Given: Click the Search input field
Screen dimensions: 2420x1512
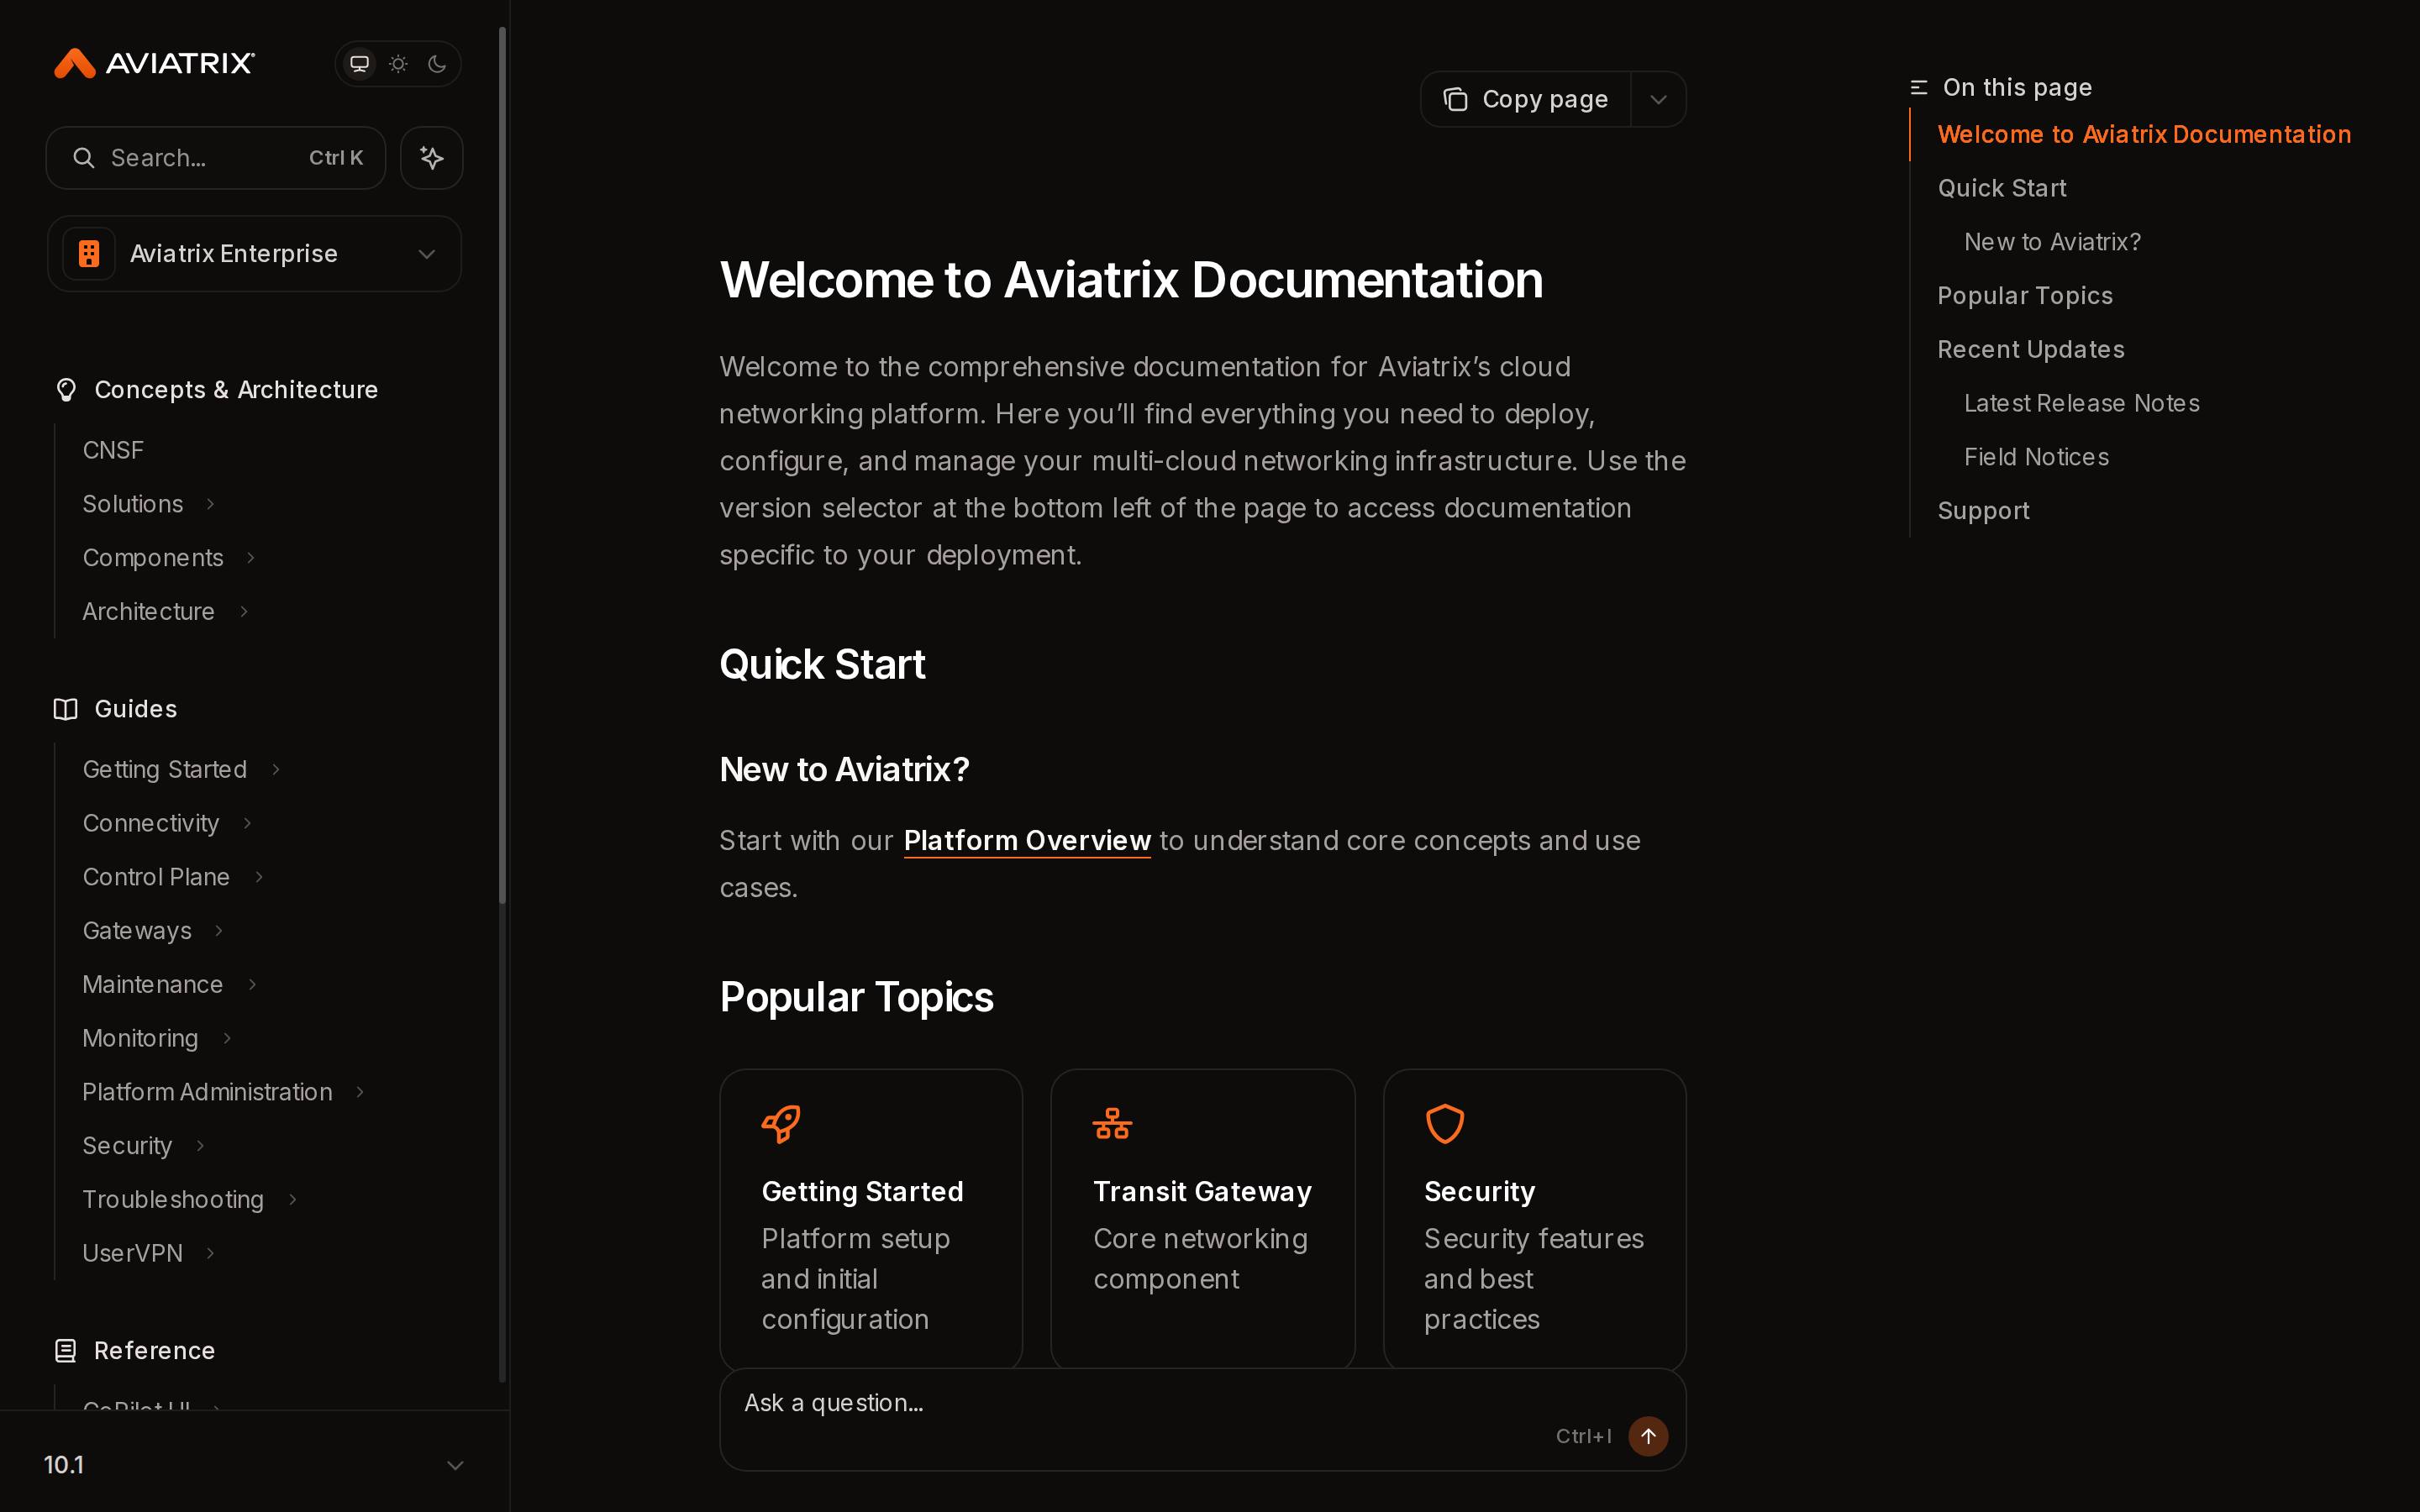Looking at the screenshot, I should click(x=215, y=158).
